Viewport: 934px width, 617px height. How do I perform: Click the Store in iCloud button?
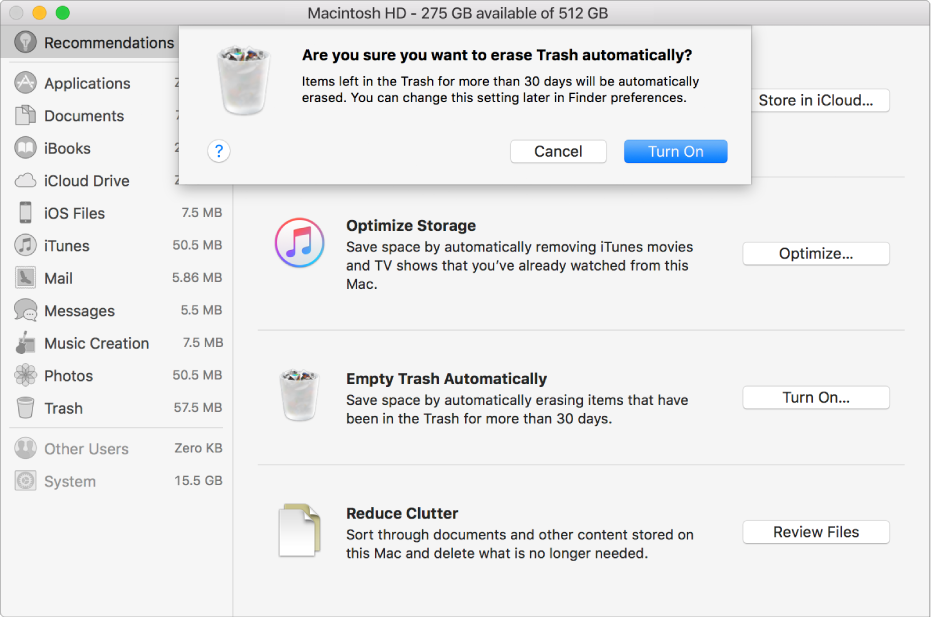(x=815, y=100)
